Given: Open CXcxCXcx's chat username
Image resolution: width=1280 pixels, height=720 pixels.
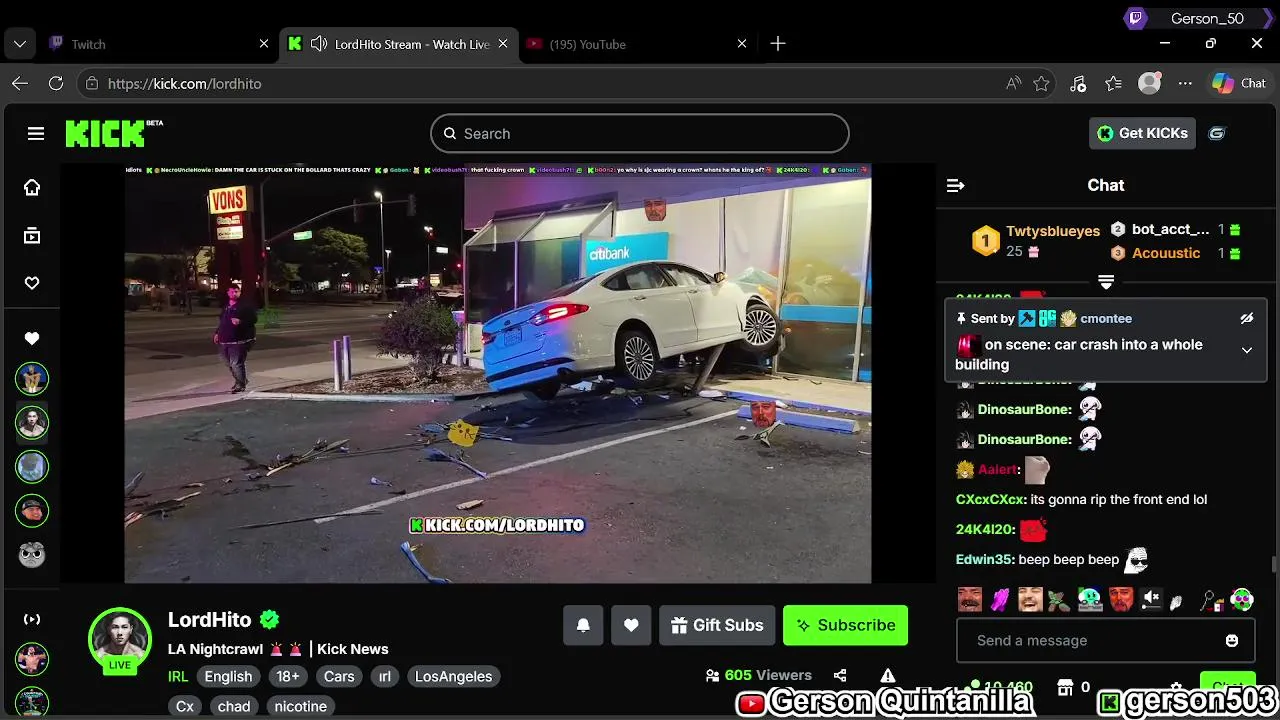Looking at the screenshot, I should (990, 499).
